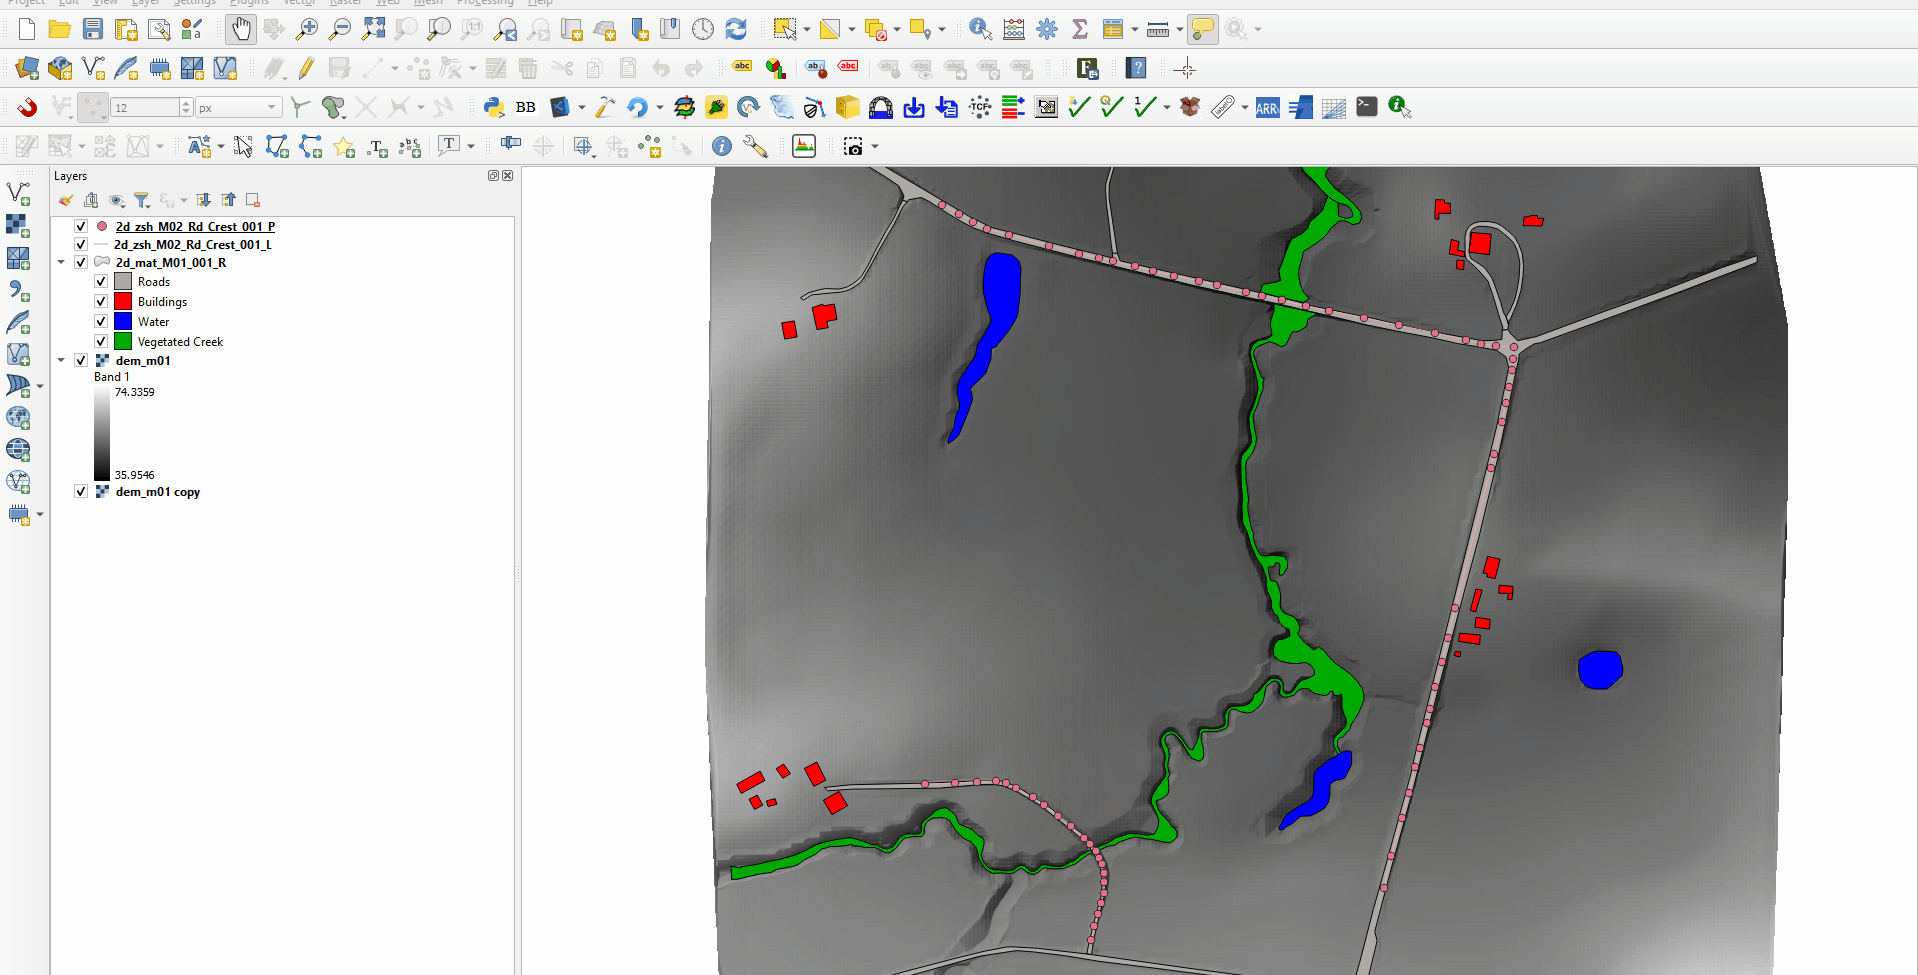Viewport: 1918px width, 975px height.
Task: Save the project with the floppy disk icon
Action: tap(93, 29)
